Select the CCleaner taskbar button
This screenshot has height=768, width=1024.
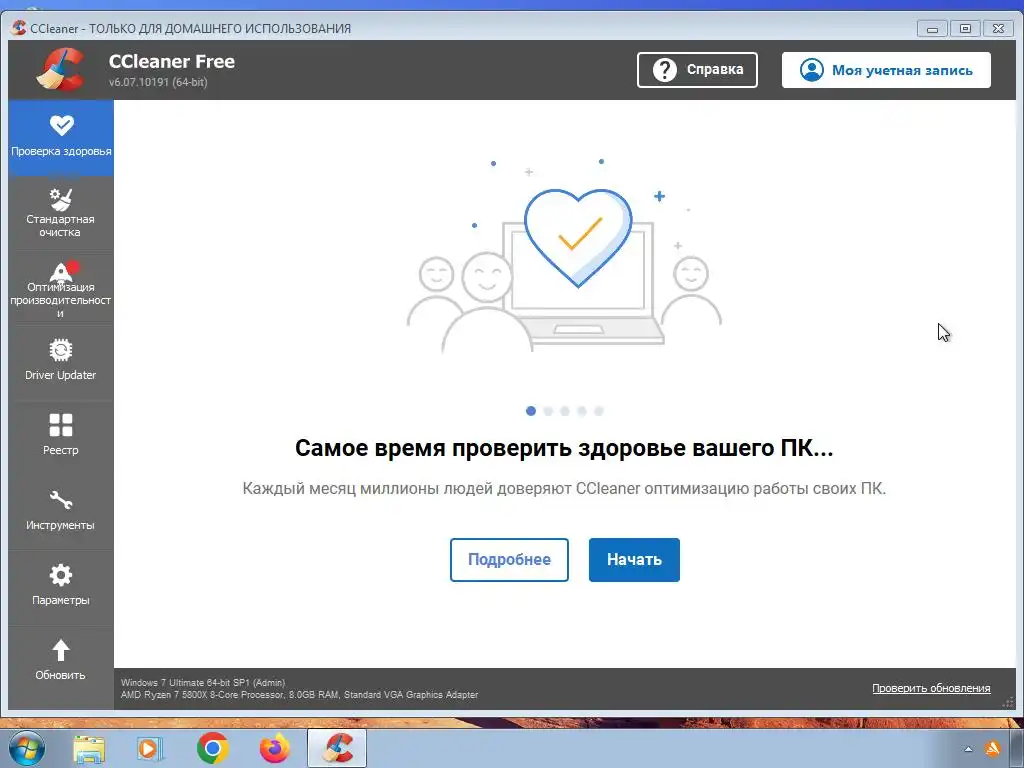click(x=337, y=748)
